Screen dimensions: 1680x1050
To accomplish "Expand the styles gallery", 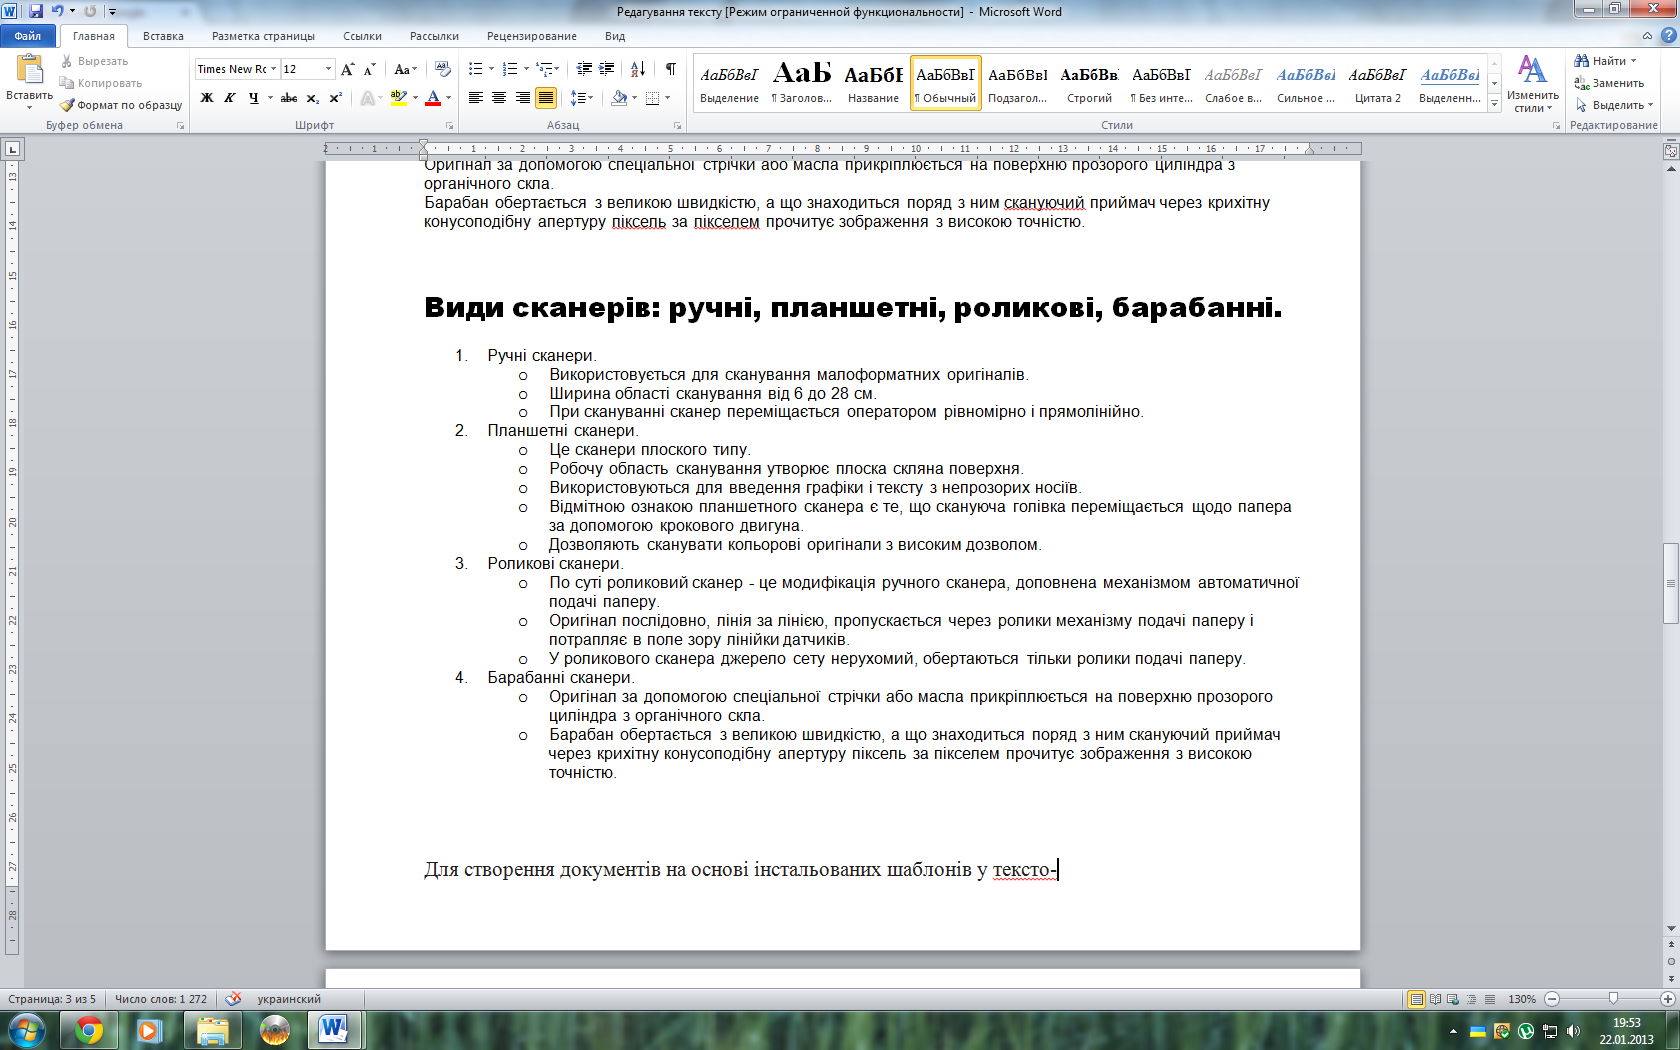I will click(1495, 104).
